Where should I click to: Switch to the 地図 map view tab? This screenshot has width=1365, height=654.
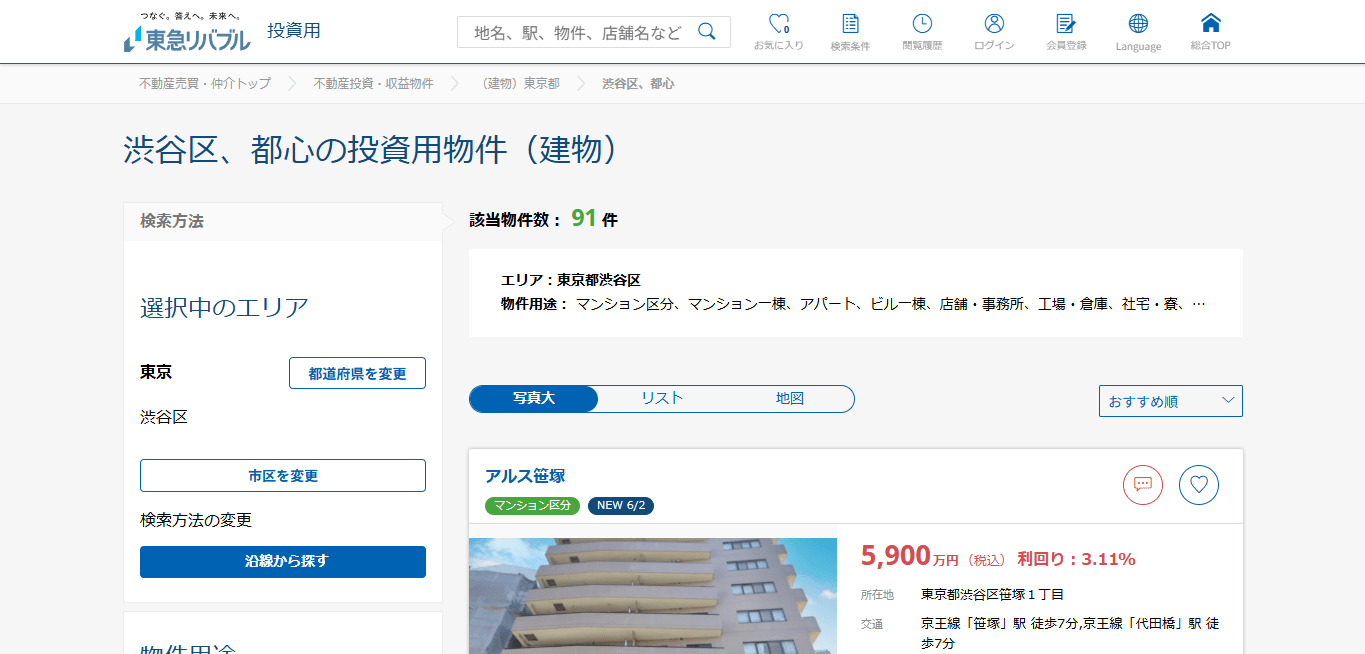click(790, 398)
